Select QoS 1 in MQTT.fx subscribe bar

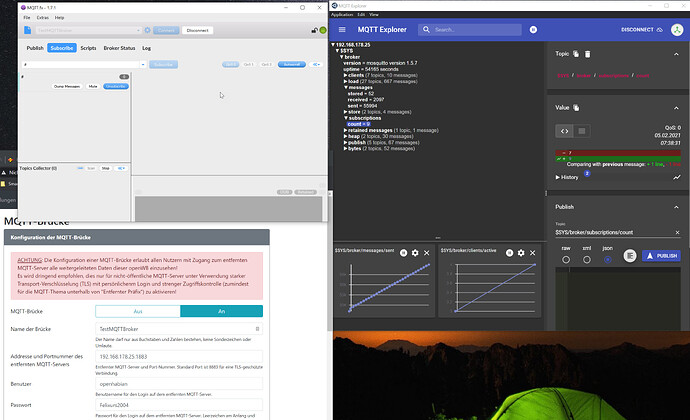pos(248,64)
